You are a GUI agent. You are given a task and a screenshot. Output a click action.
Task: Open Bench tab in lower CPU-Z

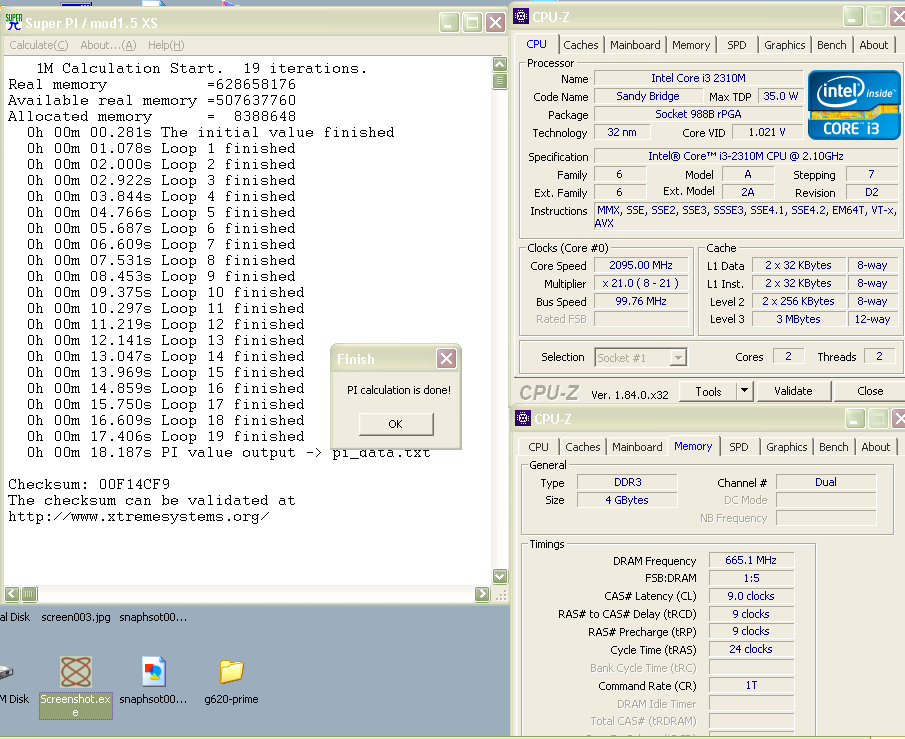pyautogui.click(x=833, y=447)
